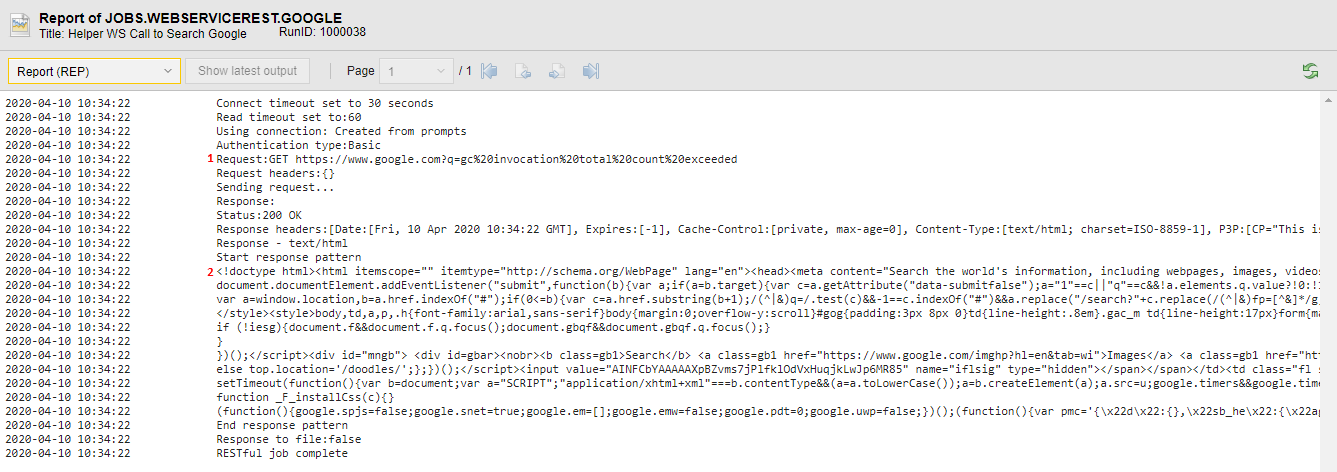Click the 'Response to file:false' line
The height and width of the screenshot is (472, 1337).
pyautogui.click(x=288, y=439)
